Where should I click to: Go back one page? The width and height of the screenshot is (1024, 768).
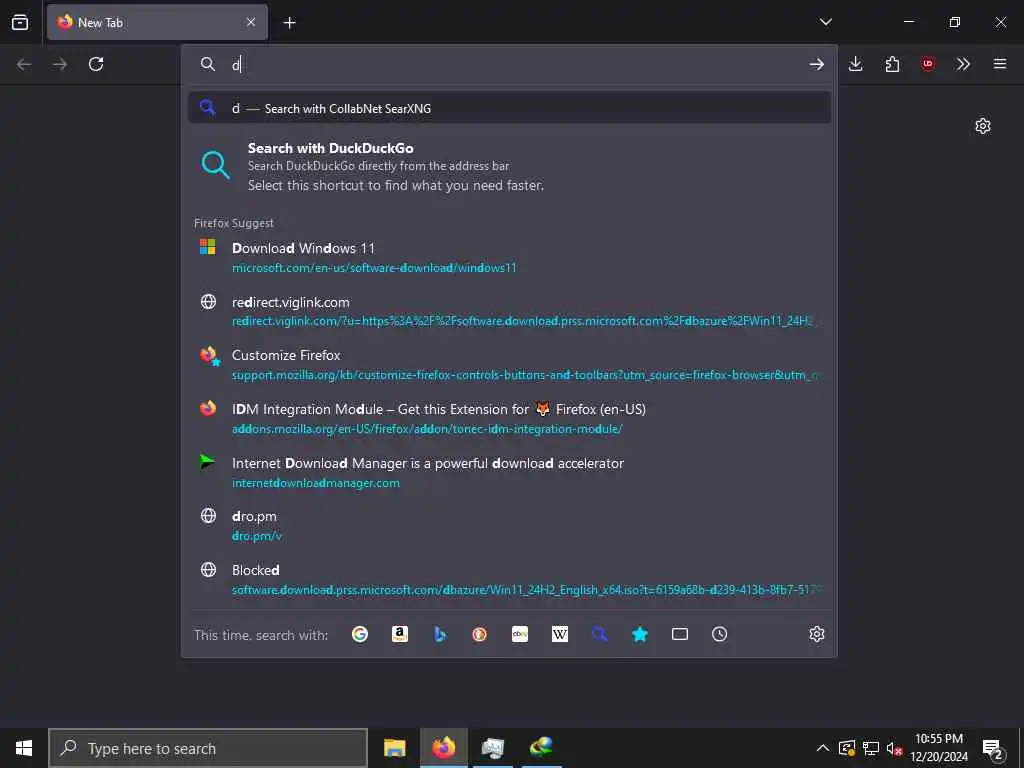coord(24,64)
